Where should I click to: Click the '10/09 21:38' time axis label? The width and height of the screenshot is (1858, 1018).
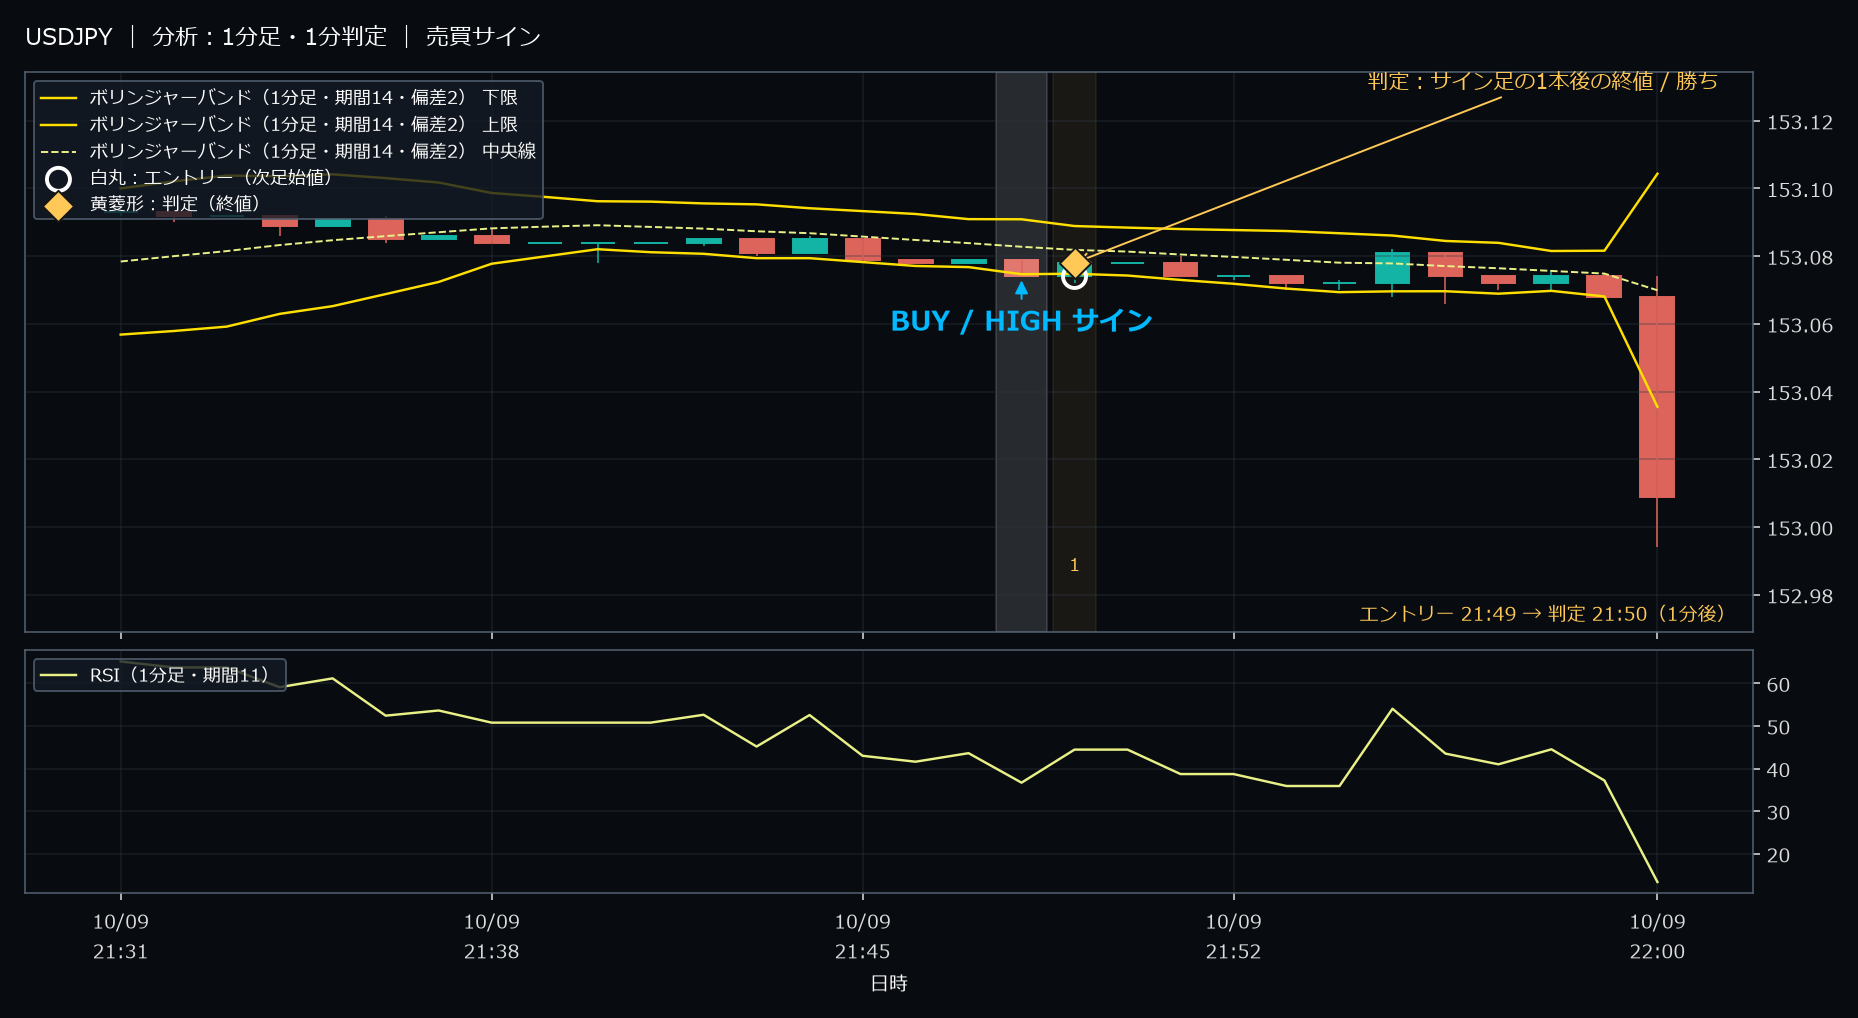point(491,937)
